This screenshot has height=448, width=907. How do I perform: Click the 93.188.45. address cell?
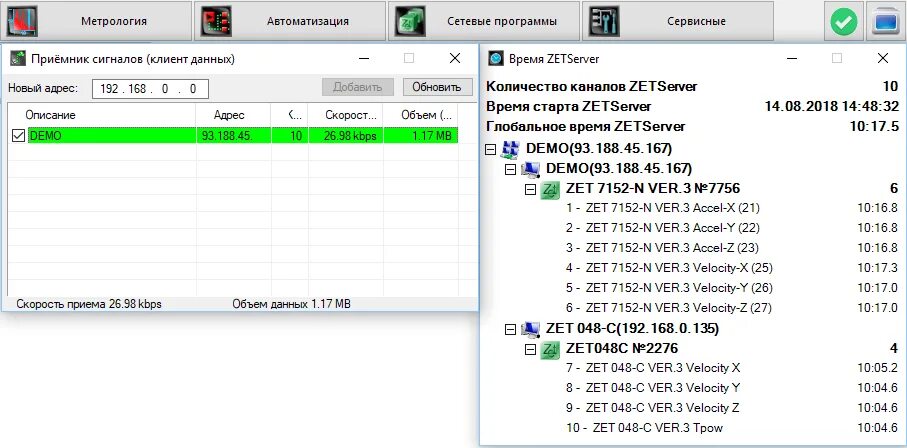pos(234,136)
